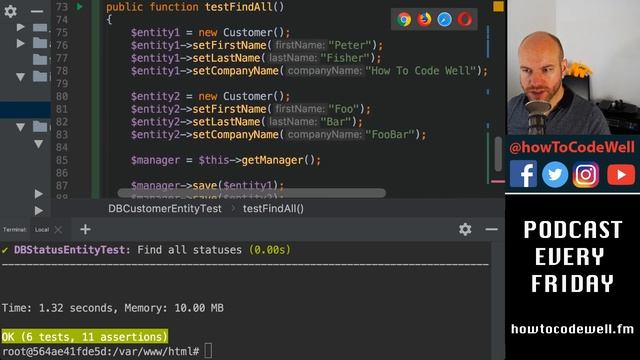The width and height of the screenshot is (640, 360).
Task: Open in Safari browser icon
Action: click(x=444, y=19)
